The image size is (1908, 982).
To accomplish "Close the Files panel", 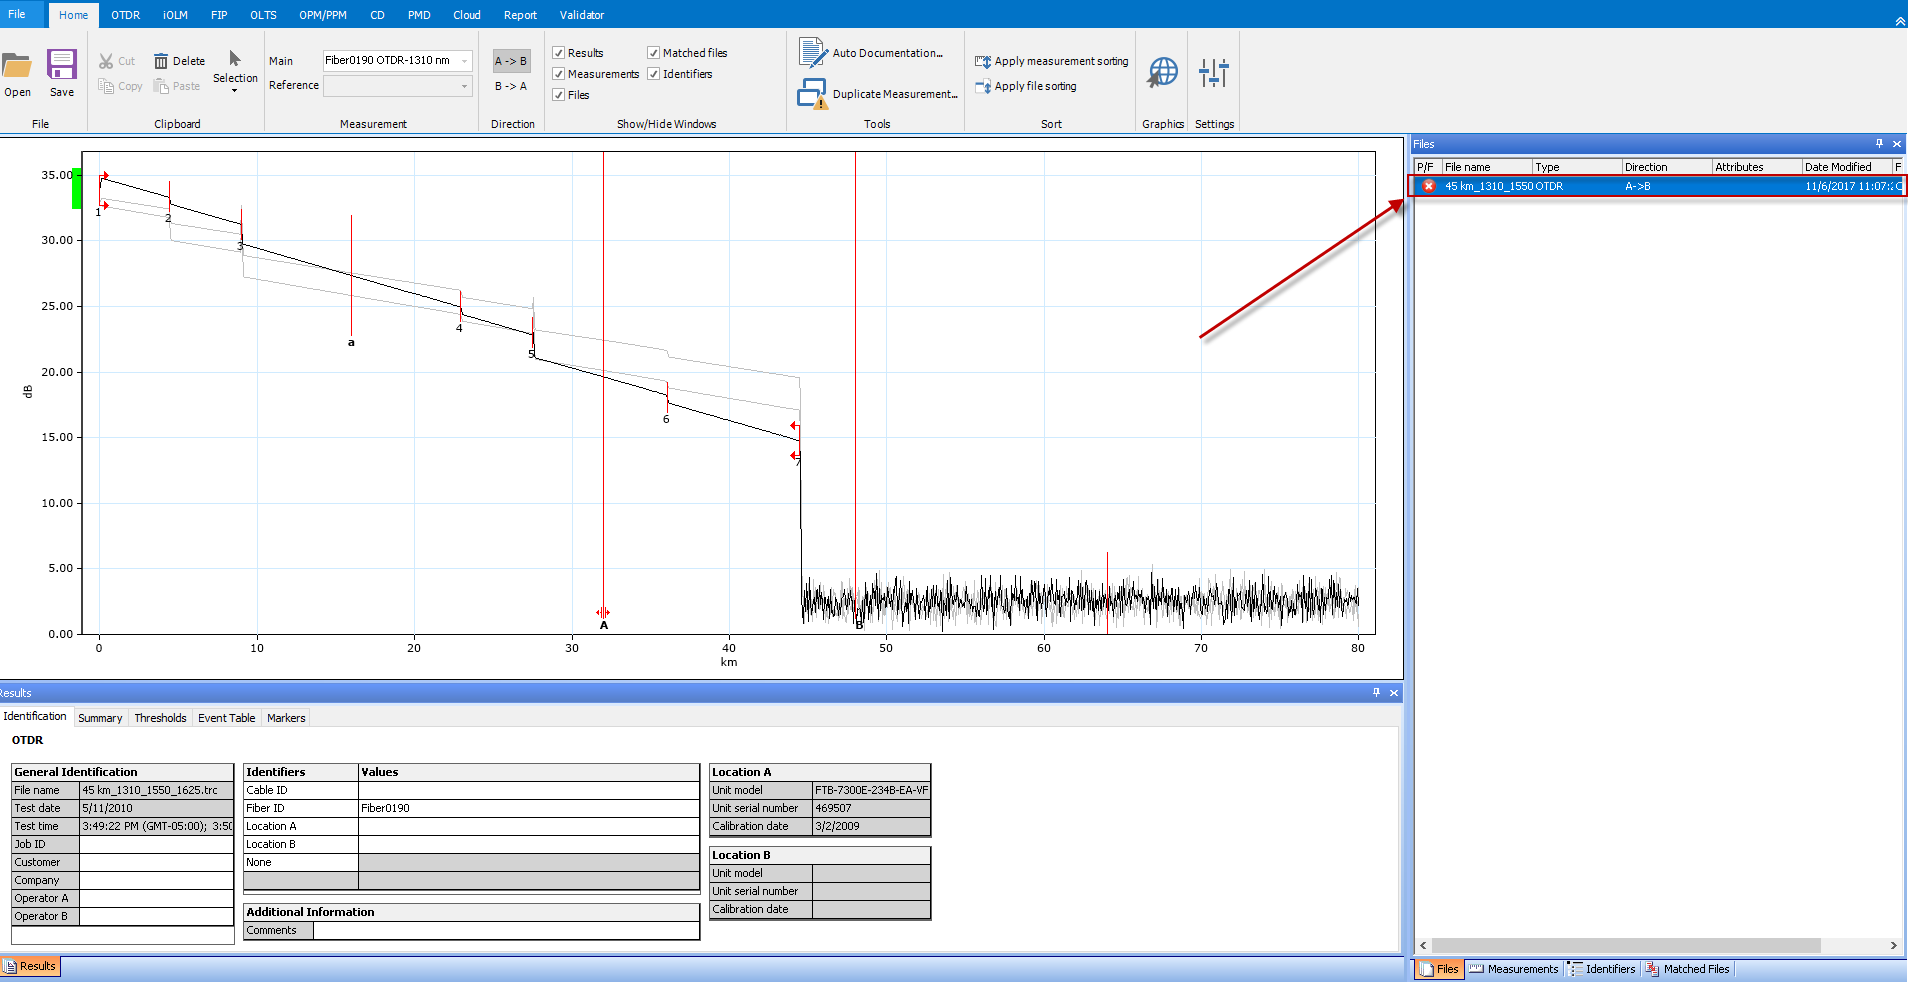I will [1897, 144].
